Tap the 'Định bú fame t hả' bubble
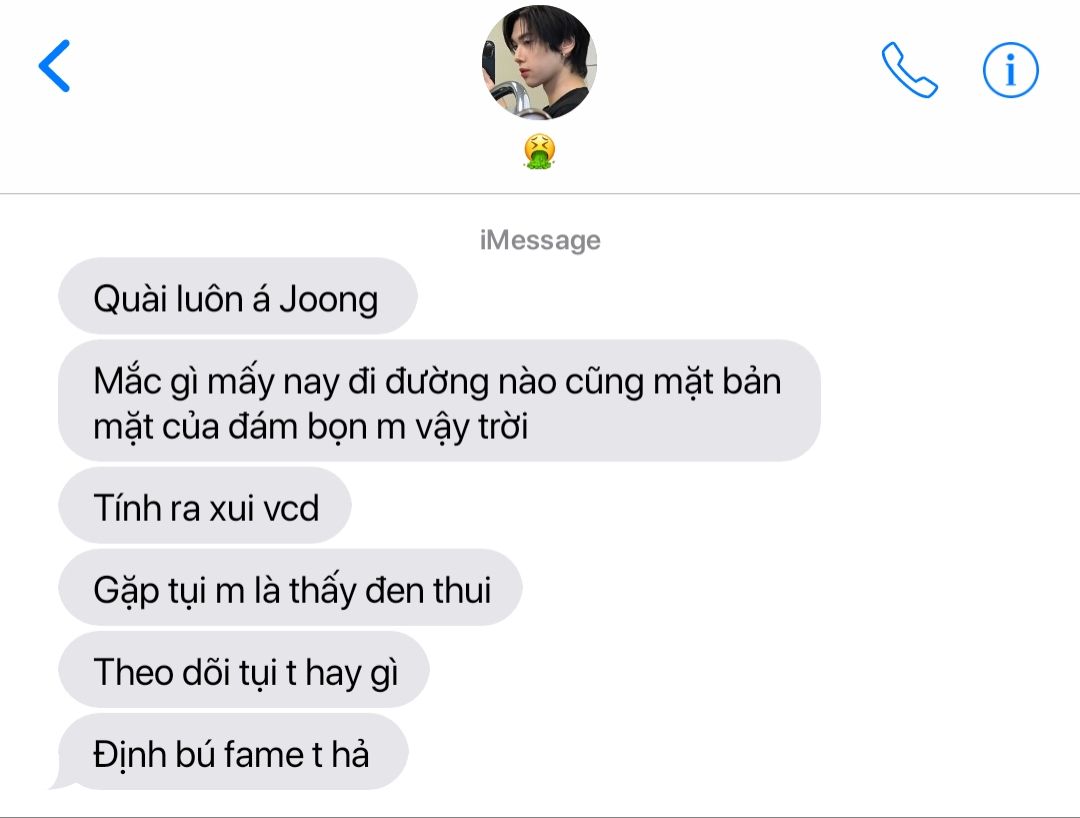The width and height of the screenshot is (1080, 818). point(233,751)
